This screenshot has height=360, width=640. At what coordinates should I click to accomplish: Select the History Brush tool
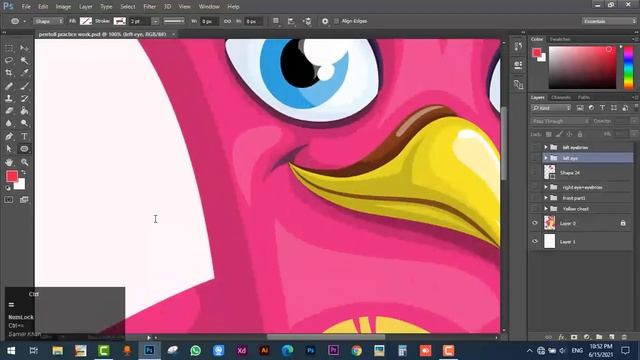click(24, 98)
